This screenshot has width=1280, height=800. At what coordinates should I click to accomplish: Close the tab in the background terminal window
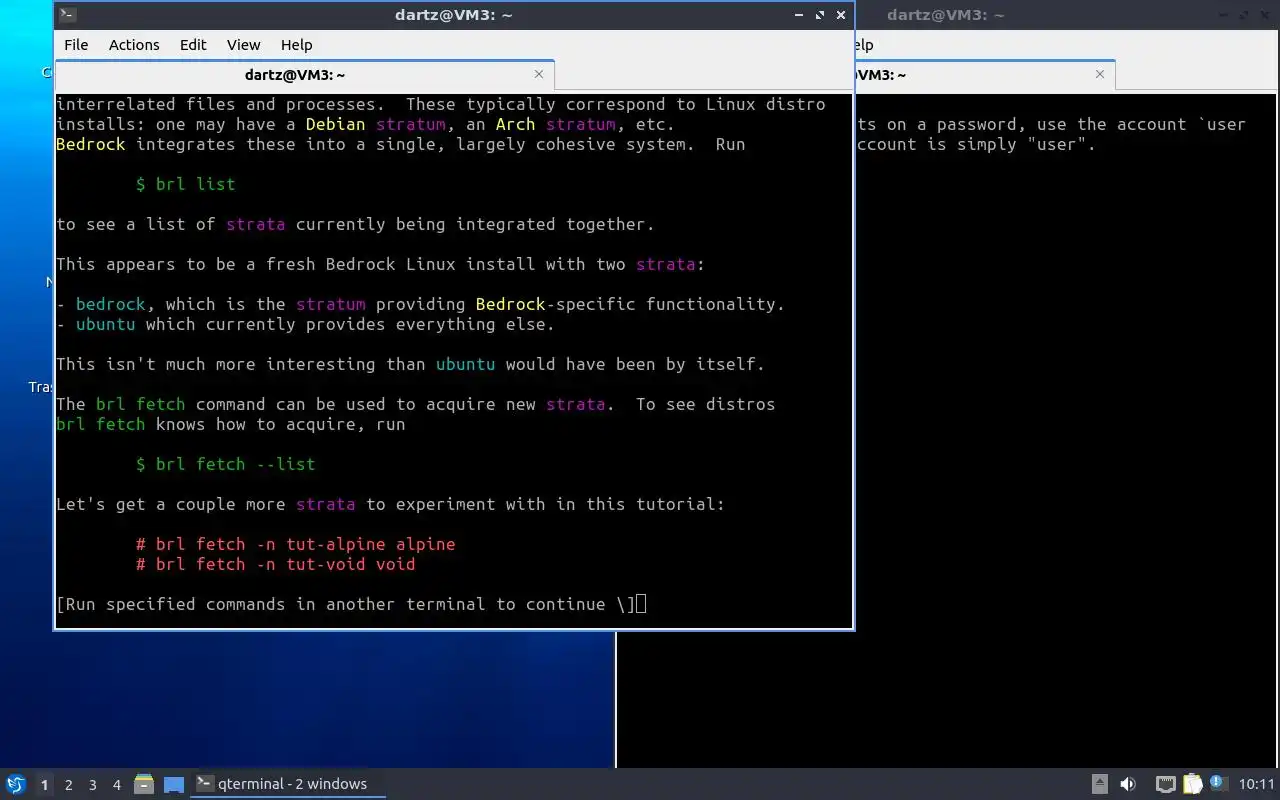(x=1100, y=74)
